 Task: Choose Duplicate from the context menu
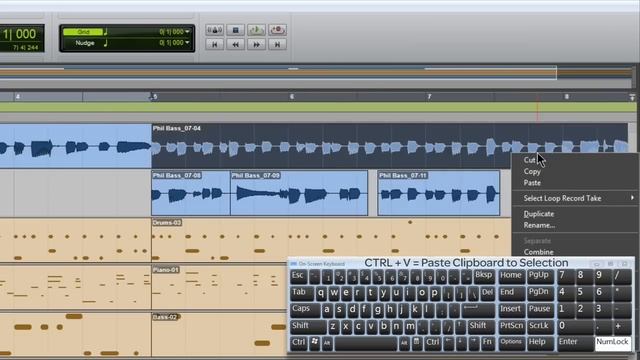pyautogui.click(x=539, y=214)
